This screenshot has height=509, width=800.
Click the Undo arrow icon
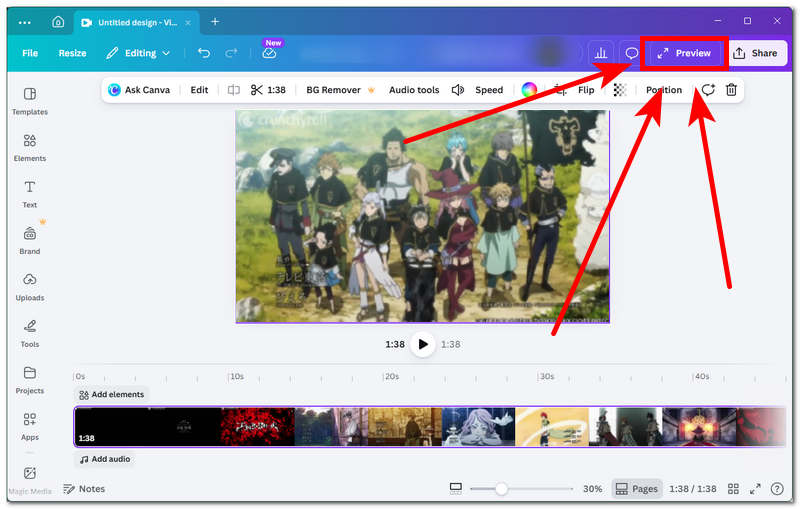[x=204, y=53]
